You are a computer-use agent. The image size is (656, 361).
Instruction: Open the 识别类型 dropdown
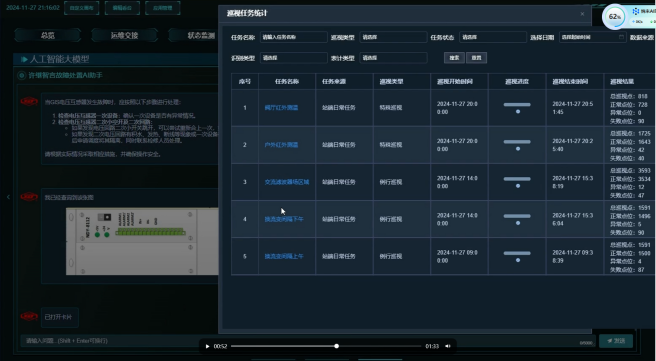(x=294, y=58)
